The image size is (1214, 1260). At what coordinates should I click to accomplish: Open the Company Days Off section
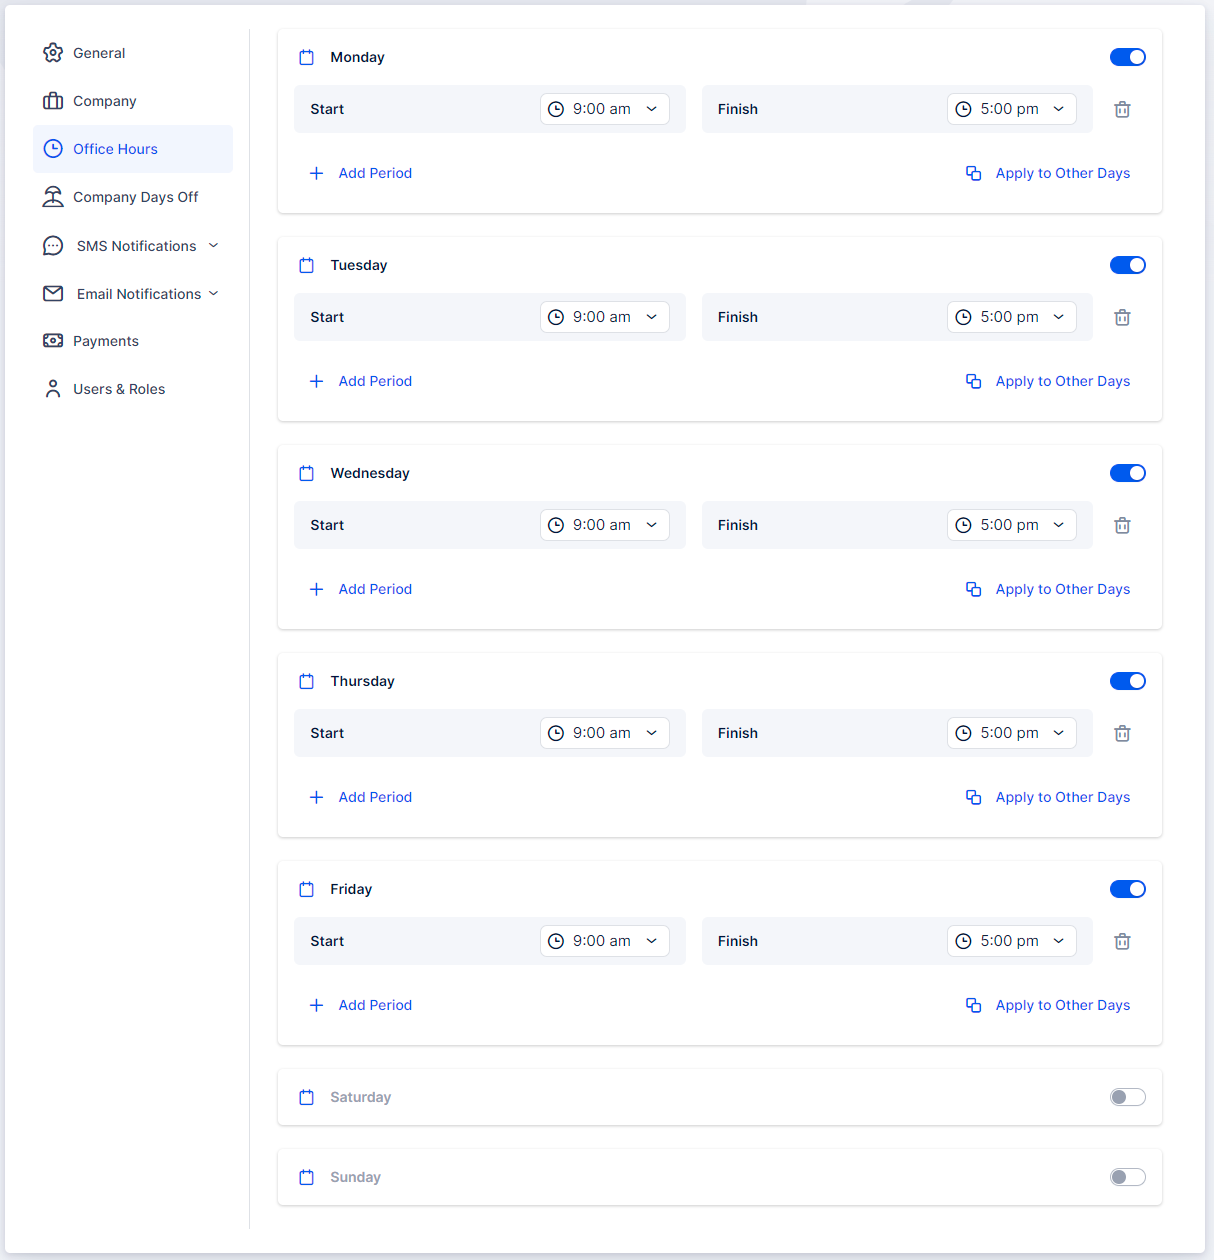135,197
